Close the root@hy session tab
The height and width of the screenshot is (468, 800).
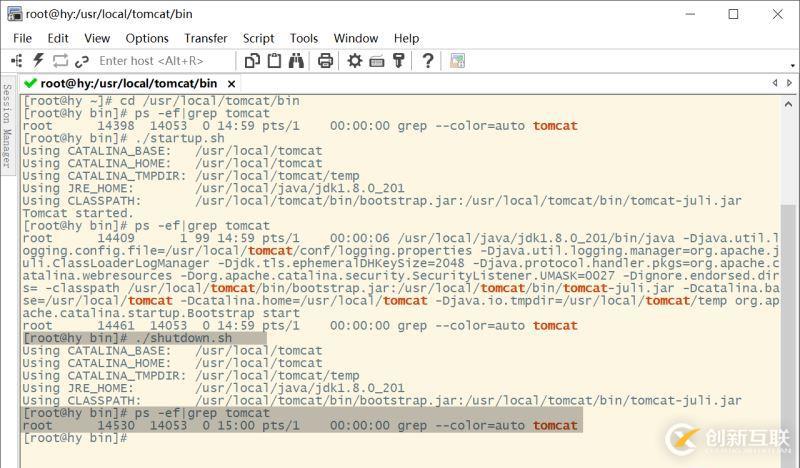231,84
